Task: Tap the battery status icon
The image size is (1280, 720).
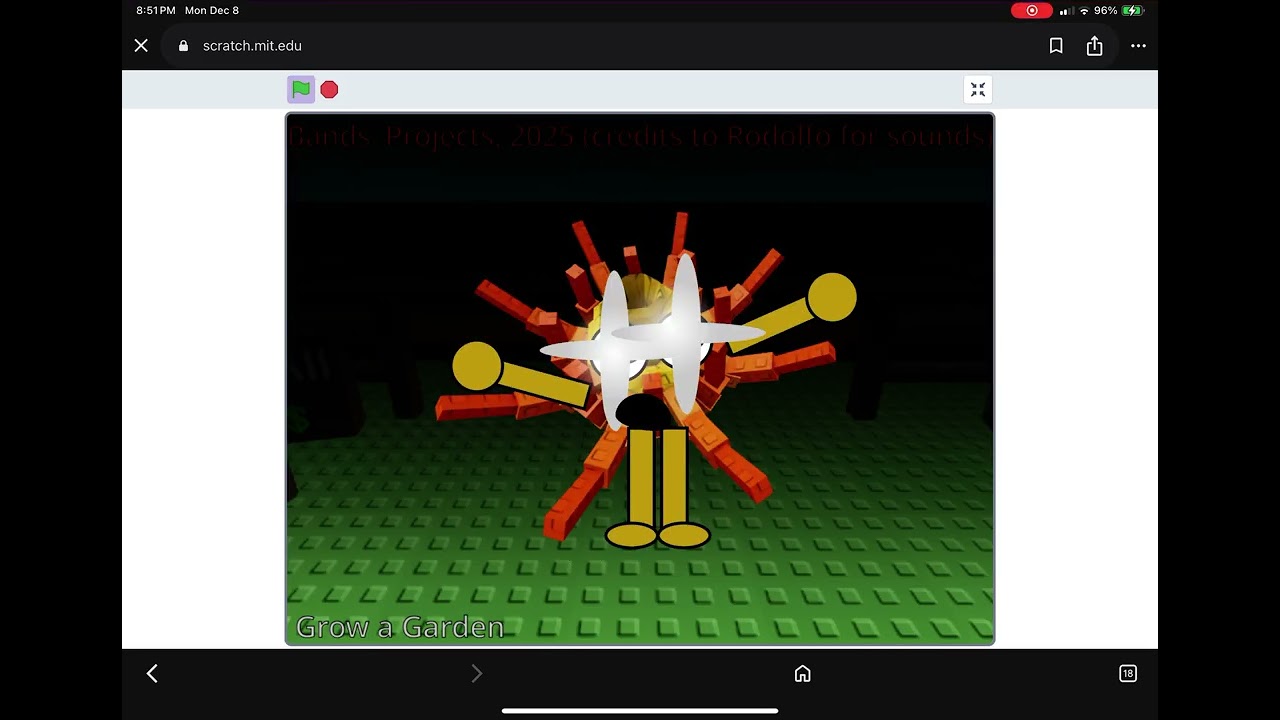Action: pos(1132,10)
